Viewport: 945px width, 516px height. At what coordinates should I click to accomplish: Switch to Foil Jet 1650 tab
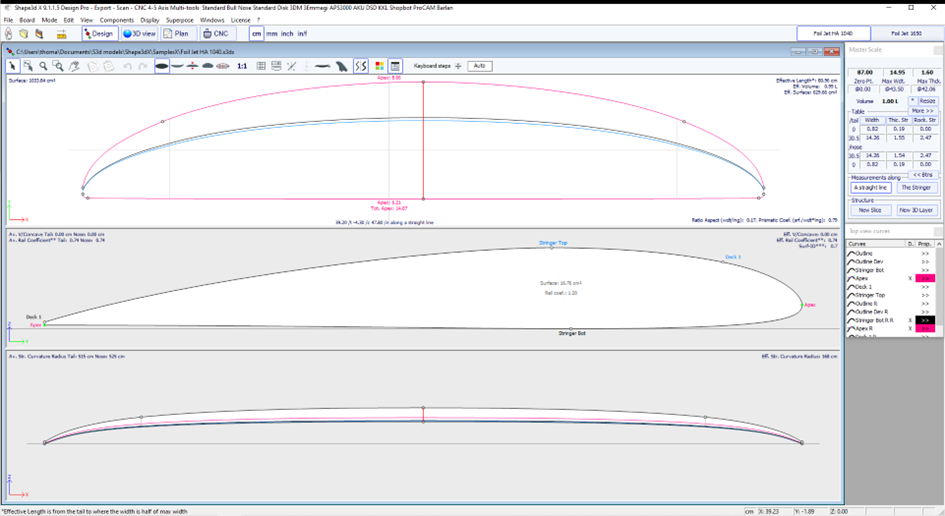tap(906, 33)
